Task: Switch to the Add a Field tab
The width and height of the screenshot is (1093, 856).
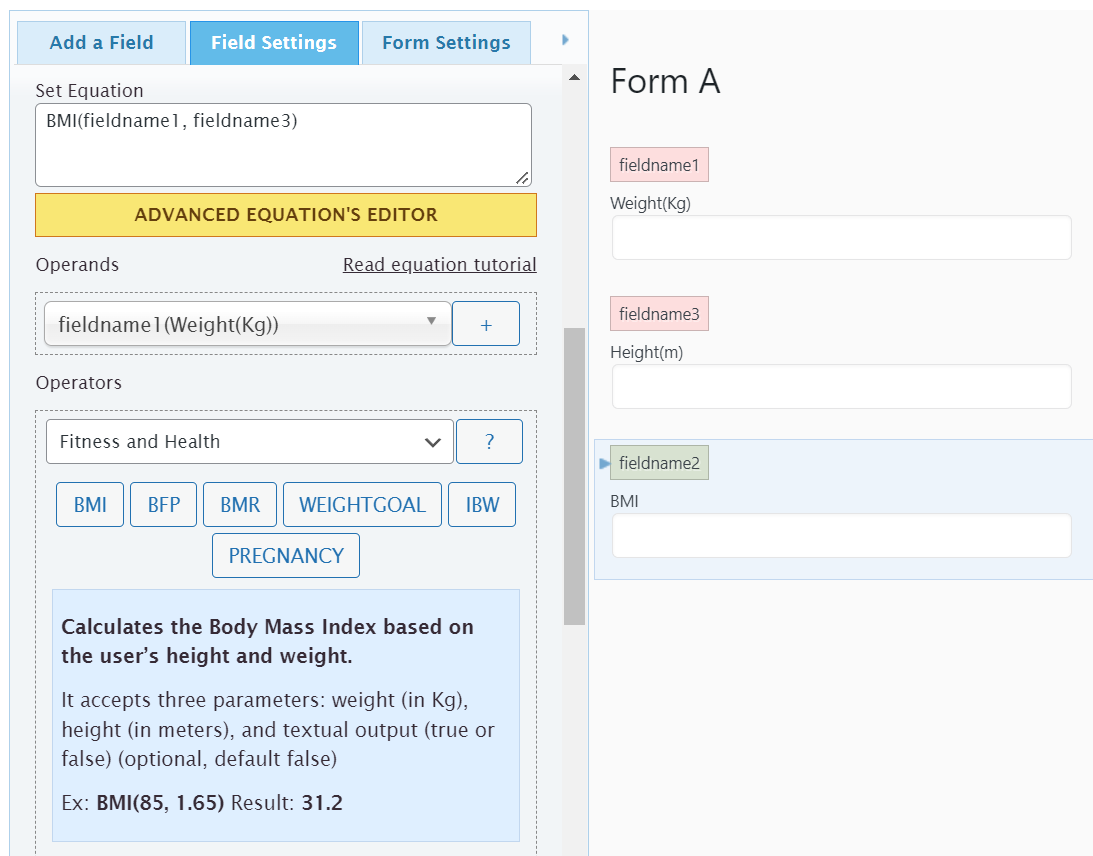Action: 102,43
